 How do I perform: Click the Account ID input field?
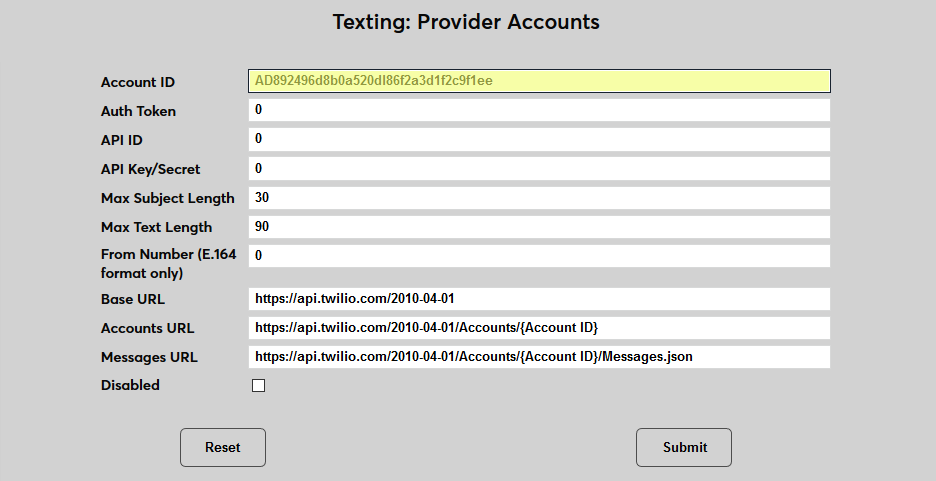point(539,81)
